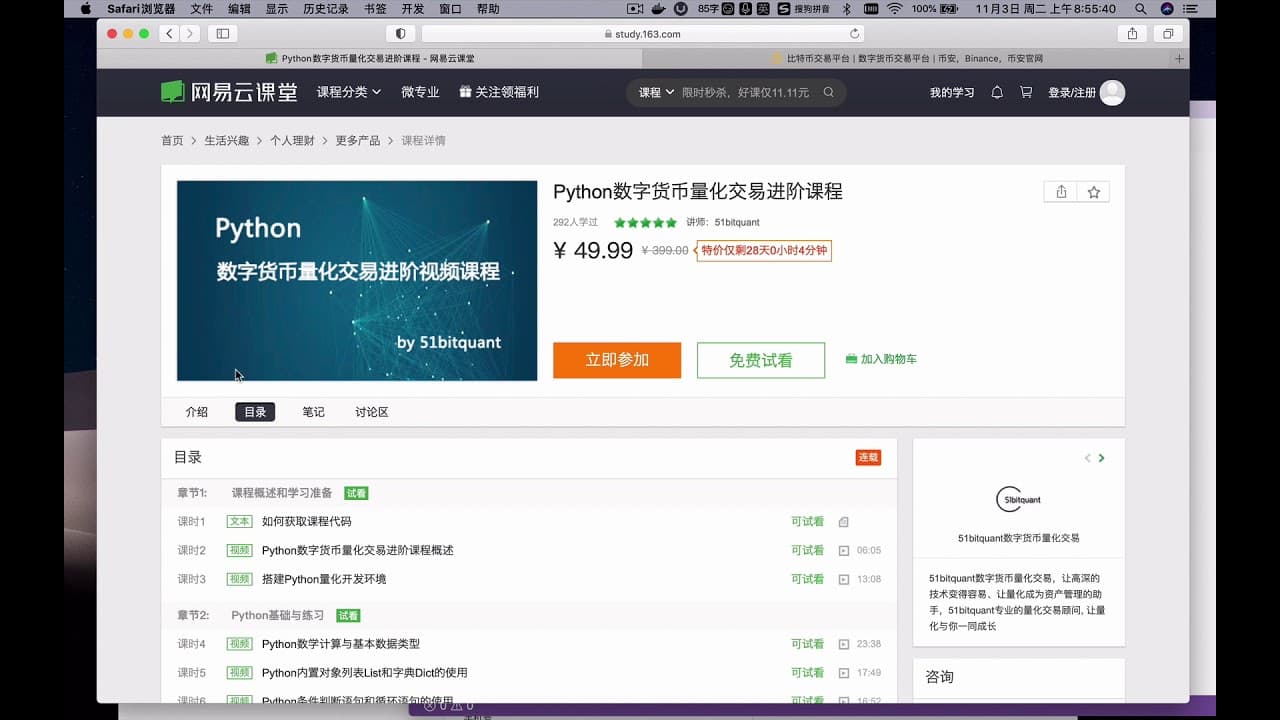Click the play icon beside duration 13:08

pos(844,579)
